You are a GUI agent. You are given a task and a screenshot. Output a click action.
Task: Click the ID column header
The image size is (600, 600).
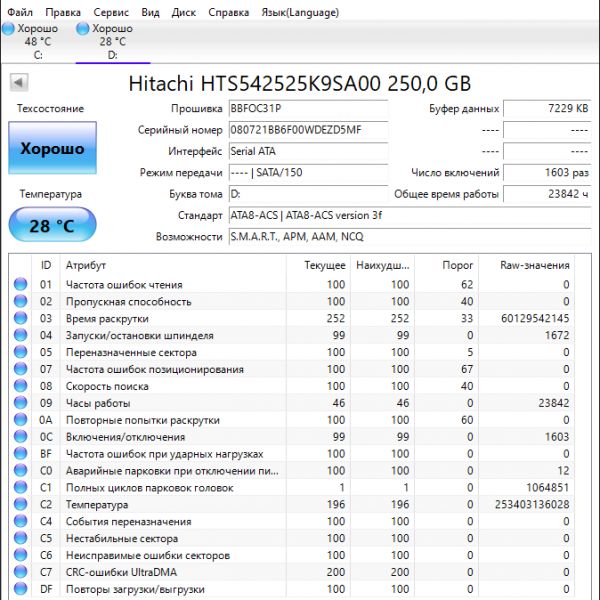(x=46, y=265)
